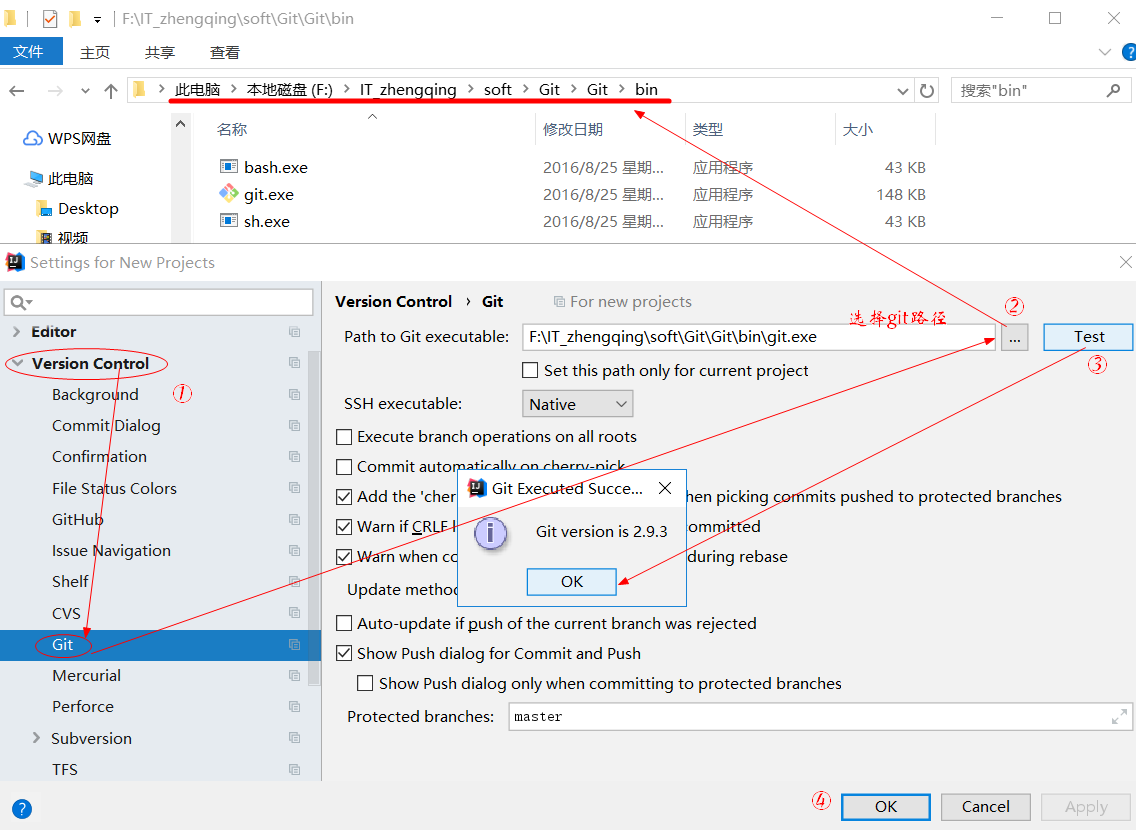Image resolution: width=1136 pixels, height=830 pixels.
Task: Expand the Explorer ribbon chevron
Action: (x=1105, y=52)
